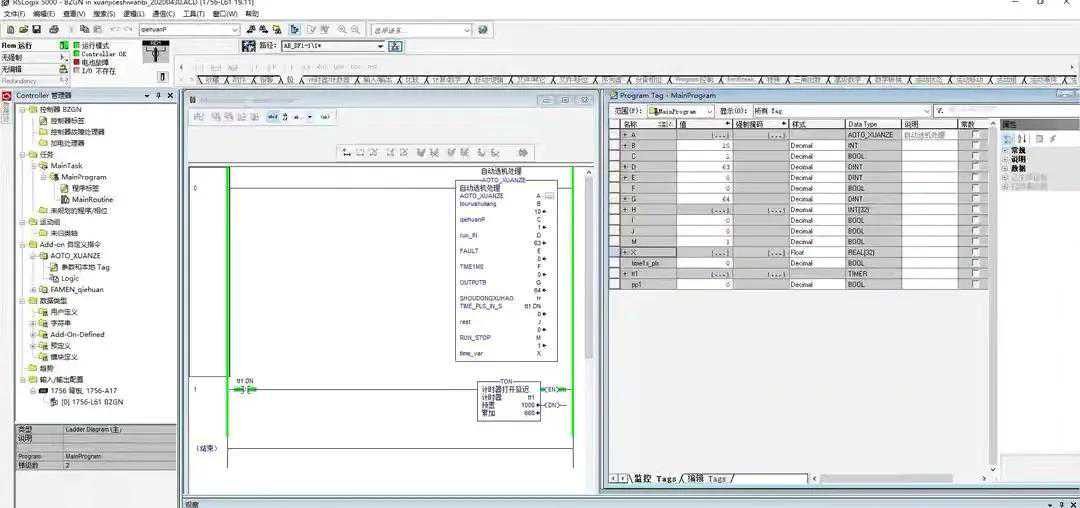Image resolution: width=1080 pixels, height=508 pixels.
Task: Click the alphabetical sort icon in properties pane
Action: (1023, 138)
